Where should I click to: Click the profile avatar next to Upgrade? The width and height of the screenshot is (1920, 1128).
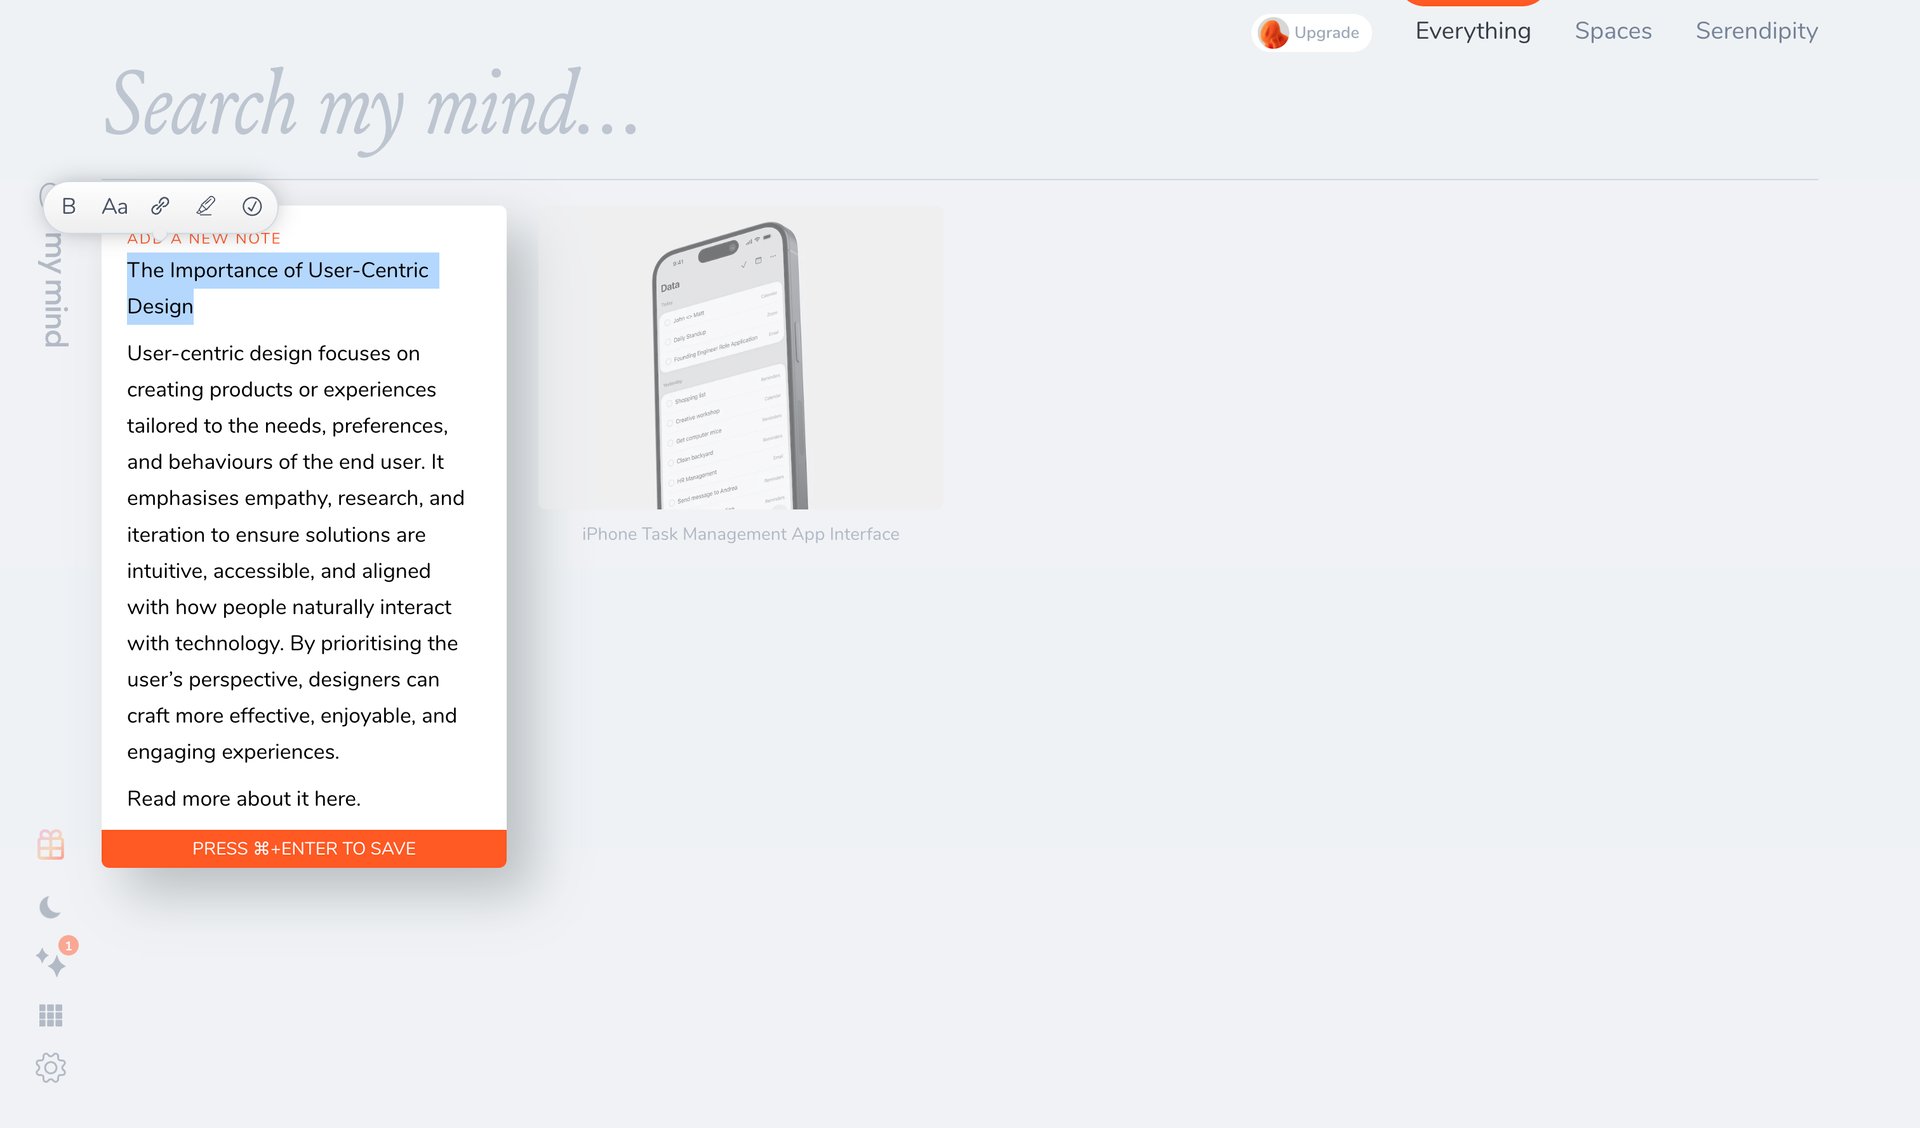click(x=1272, y=32)
